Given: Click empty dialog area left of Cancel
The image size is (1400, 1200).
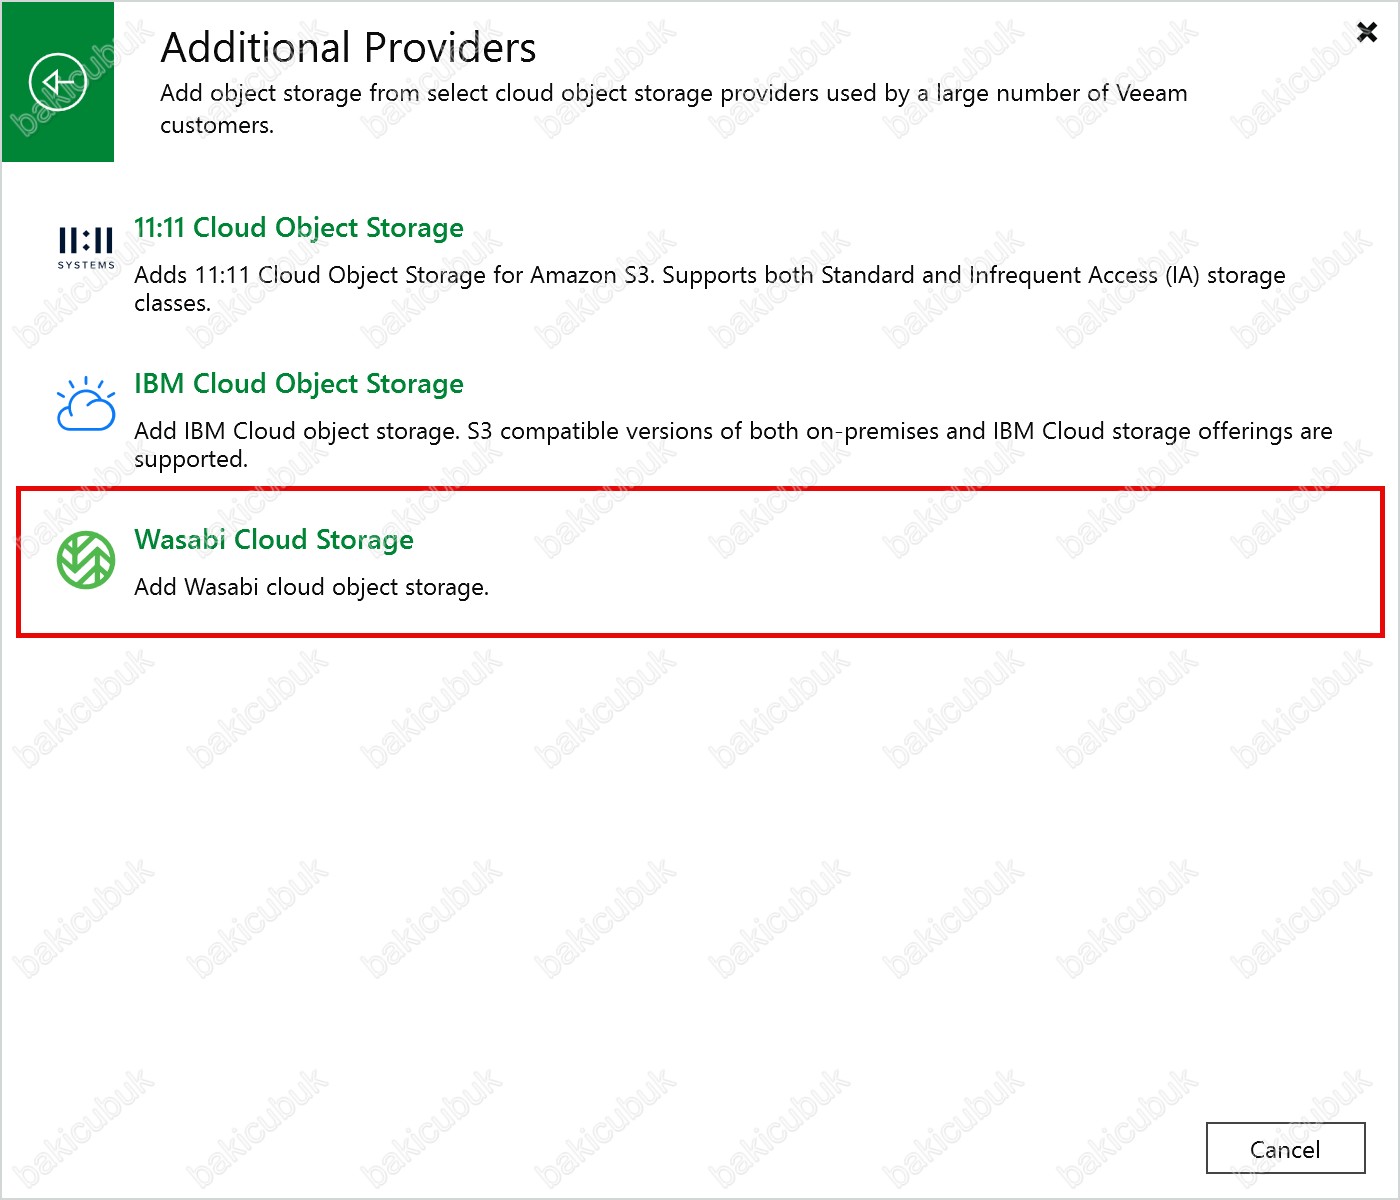Looking at the screenshot, I should 900,1148.
